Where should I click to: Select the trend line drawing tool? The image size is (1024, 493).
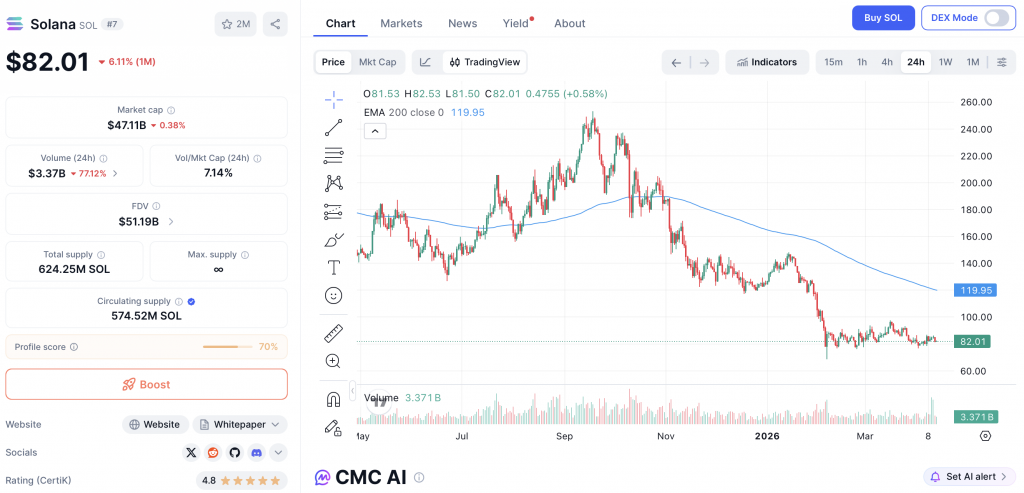(334, 127)
